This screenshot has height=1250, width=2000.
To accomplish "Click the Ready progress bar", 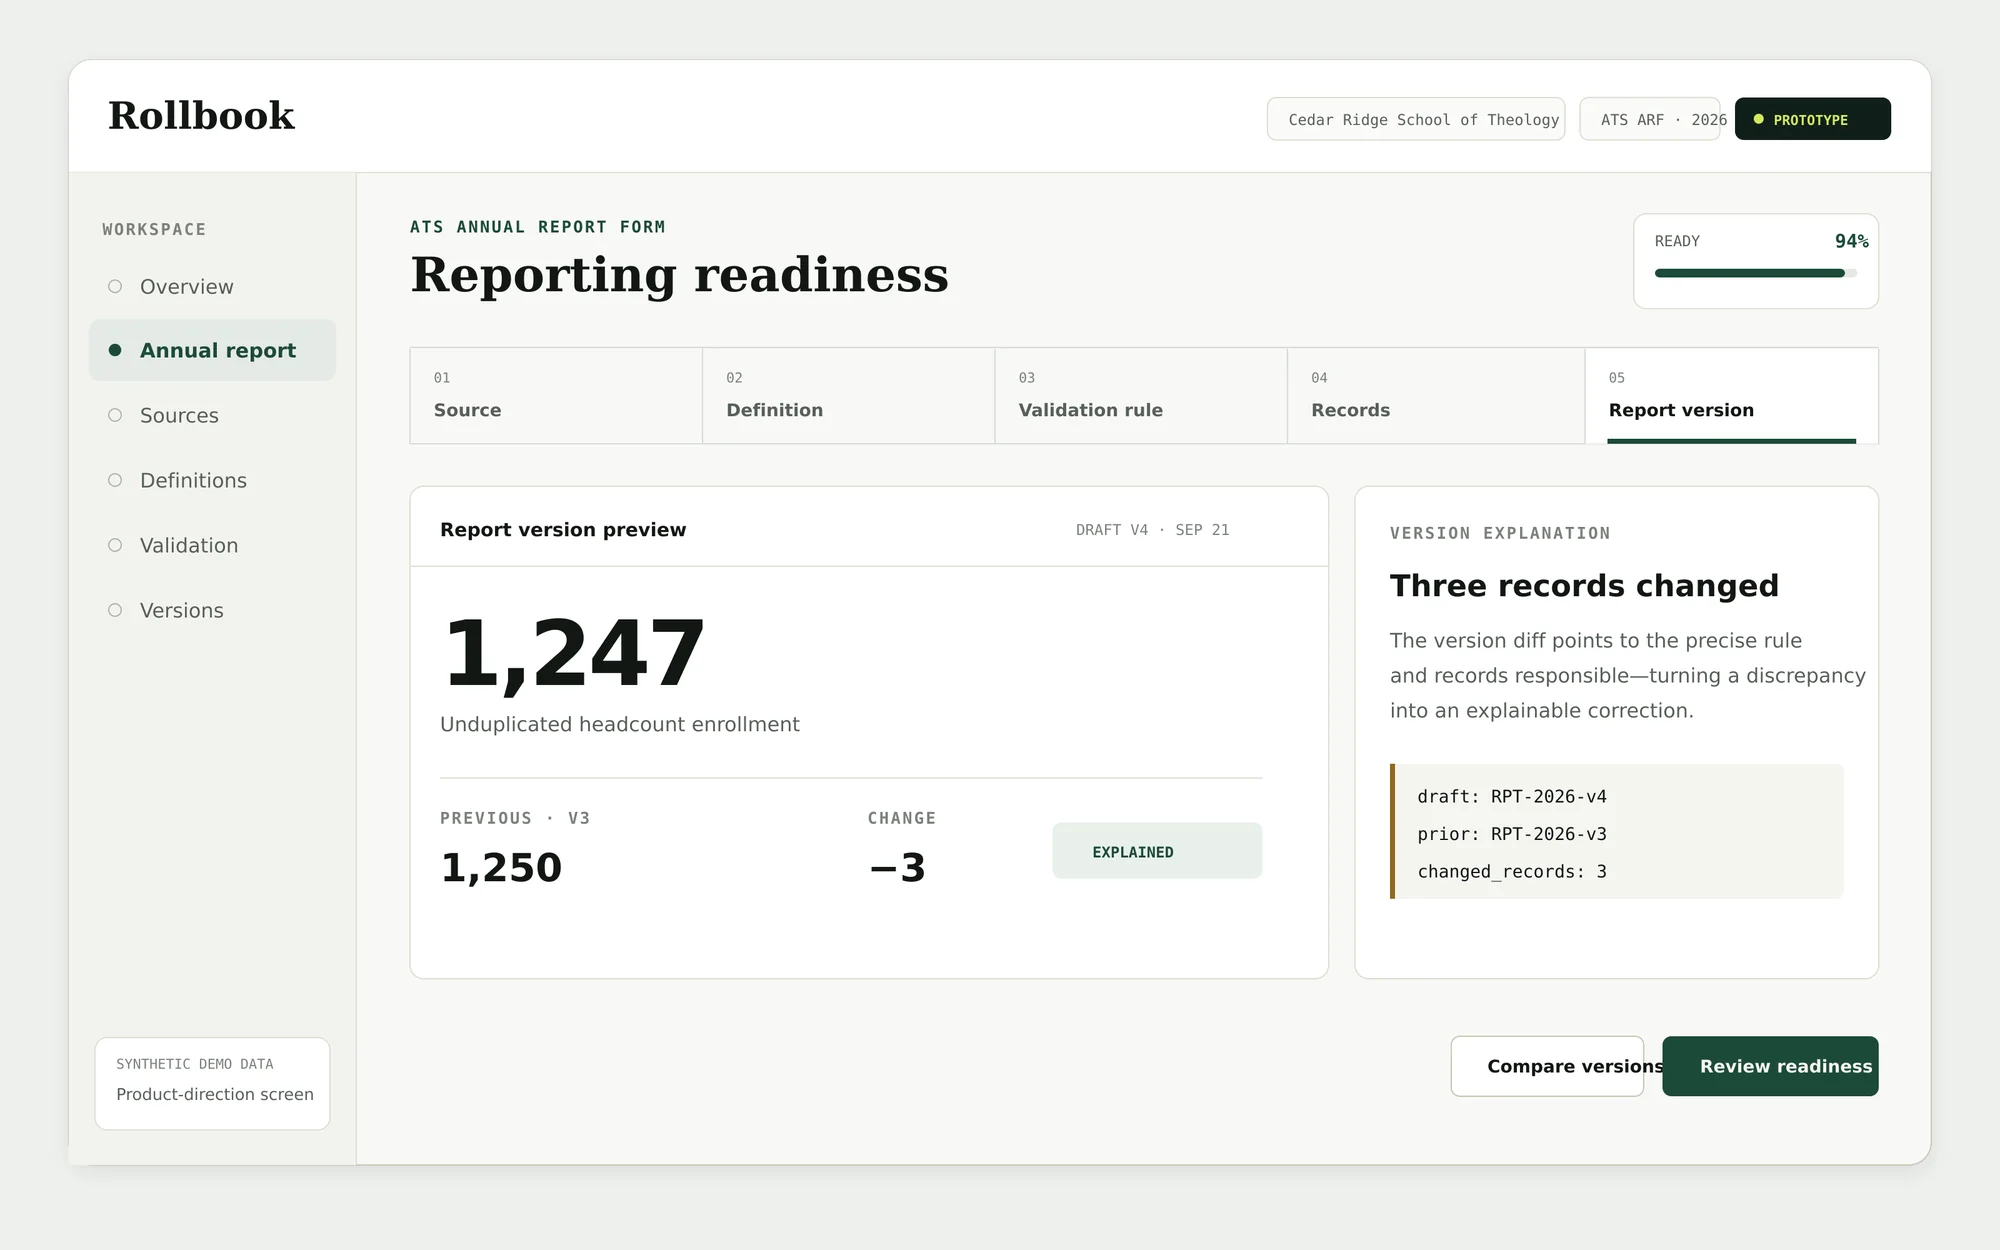I will 1756,273.
